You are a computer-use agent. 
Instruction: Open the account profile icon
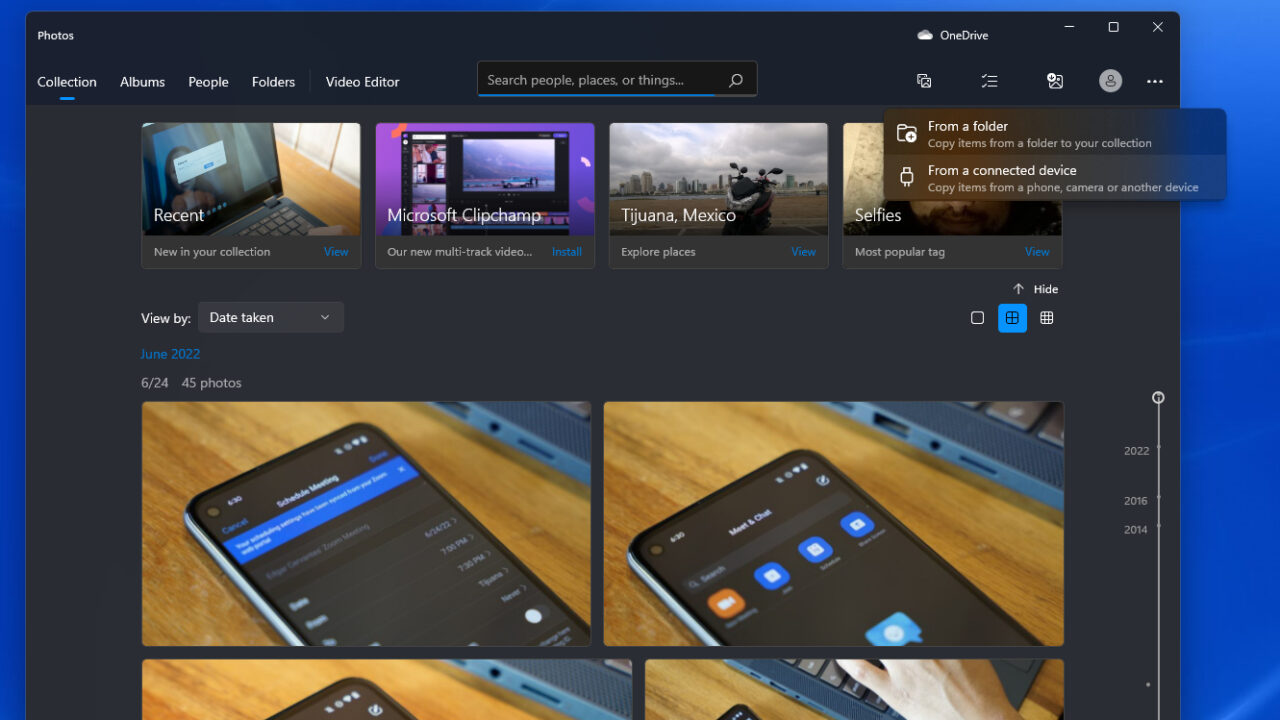1110,81
